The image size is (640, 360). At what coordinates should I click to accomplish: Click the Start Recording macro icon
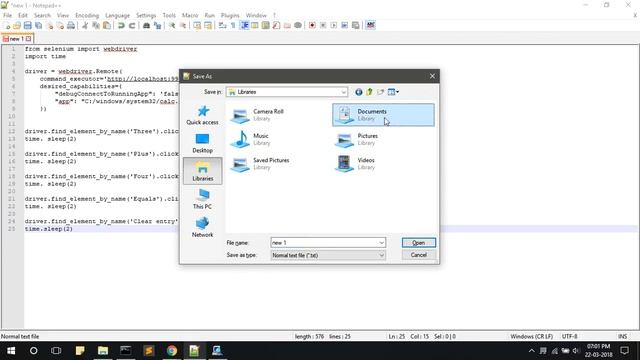pyautogui.click(x=312, y=25)
